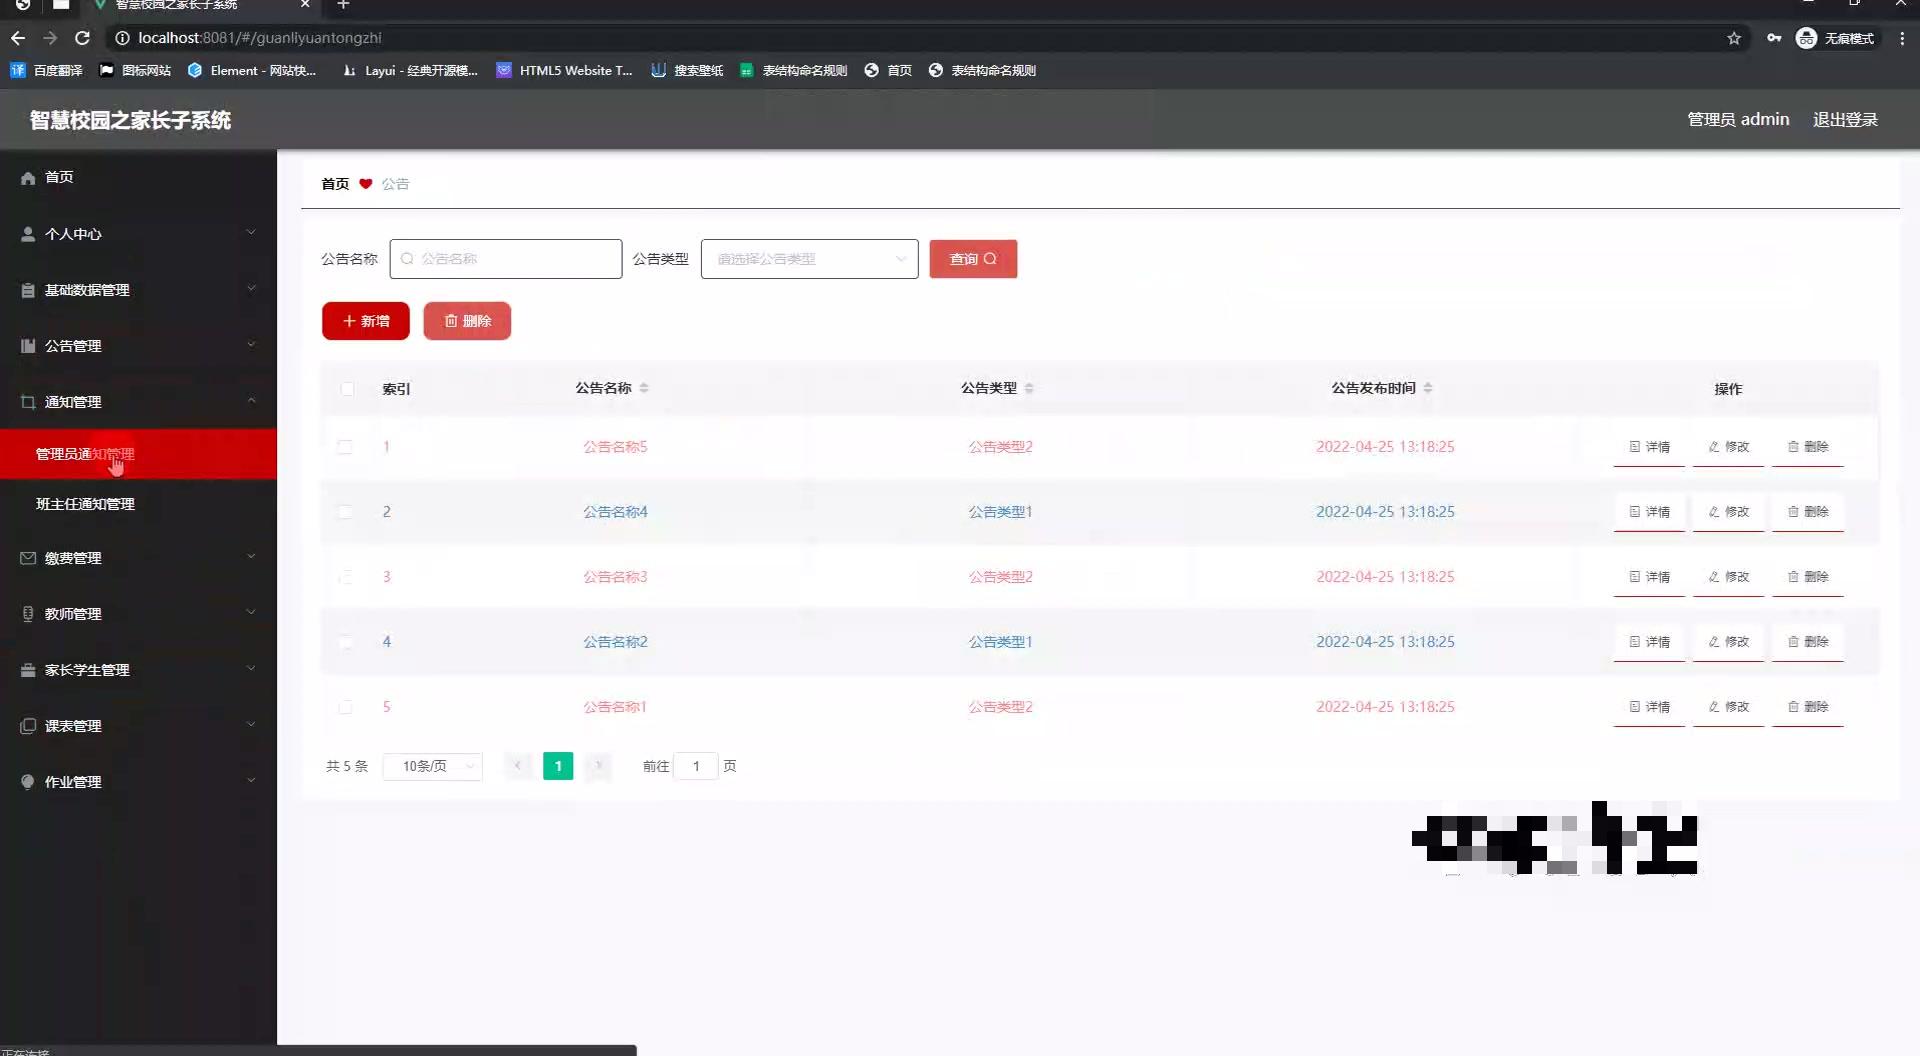Click 修改 for 公告名称4
This screenshot has height=1056, width=1920.
[1728, 512]
